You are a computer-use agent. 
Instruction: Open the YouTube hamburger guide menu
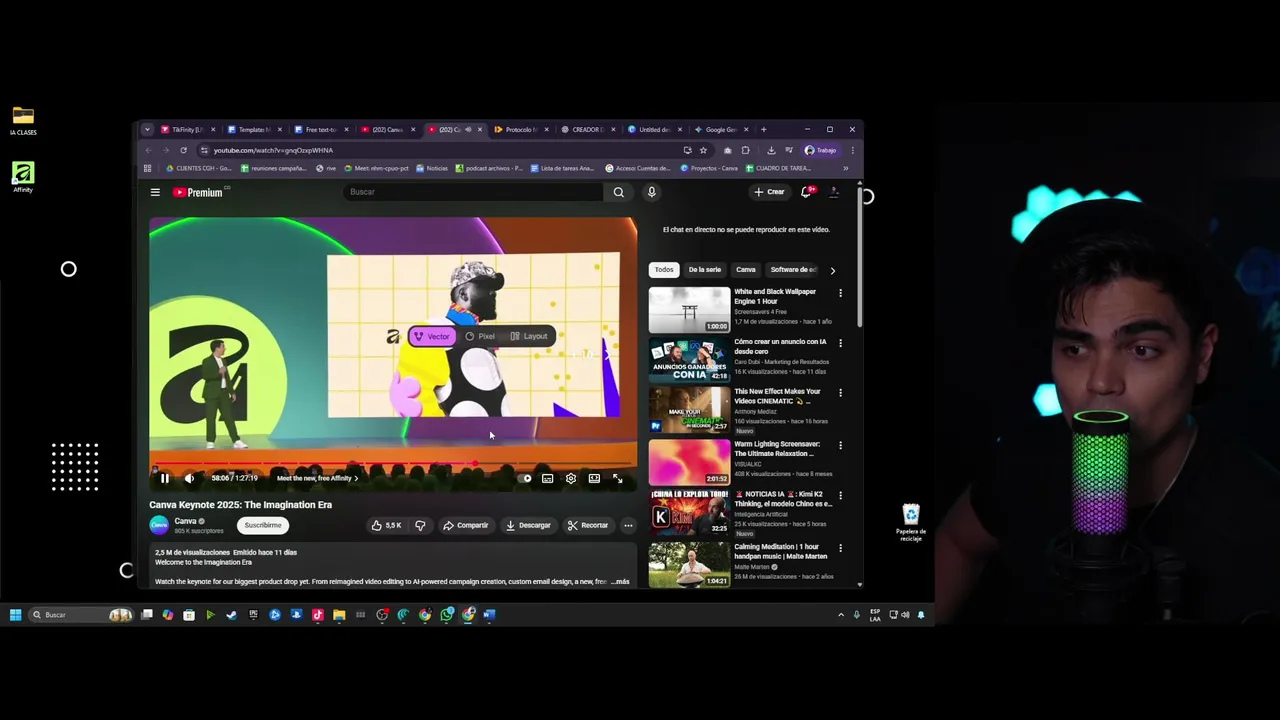(x=155, y=192)
